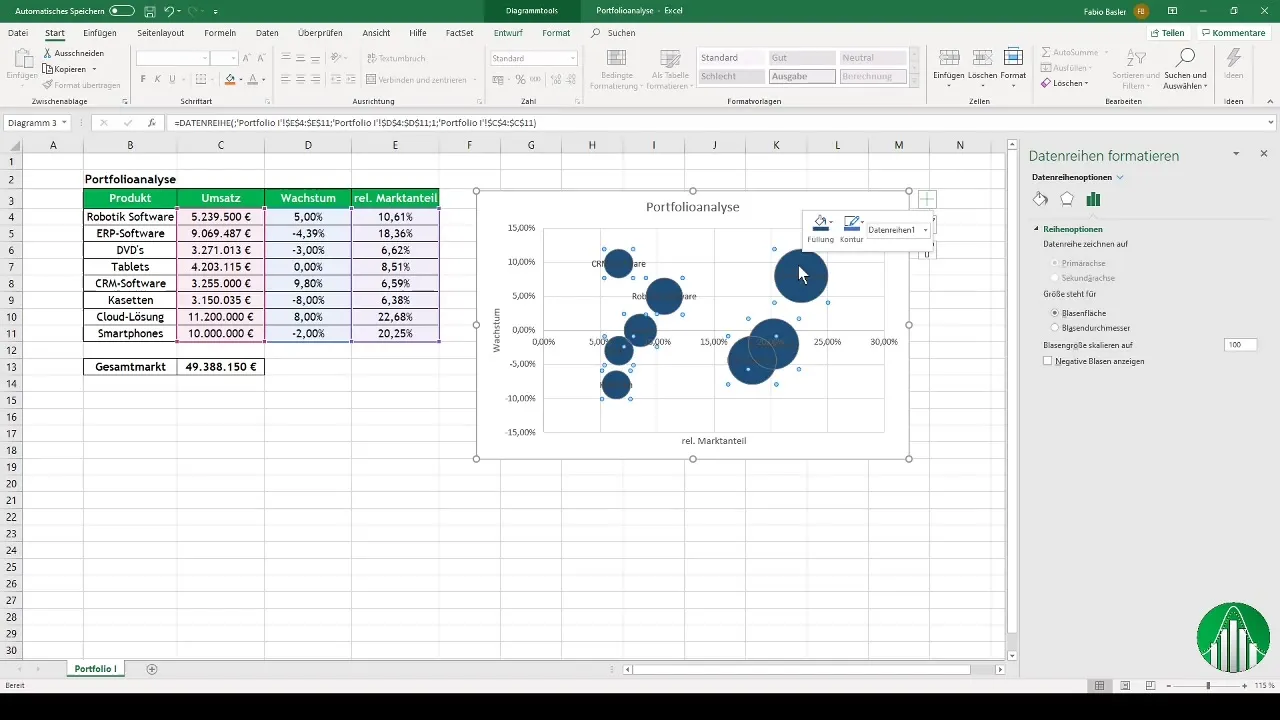Collapse the Reihenoptionen section
1280x720 pixels.
[1037, 229]
